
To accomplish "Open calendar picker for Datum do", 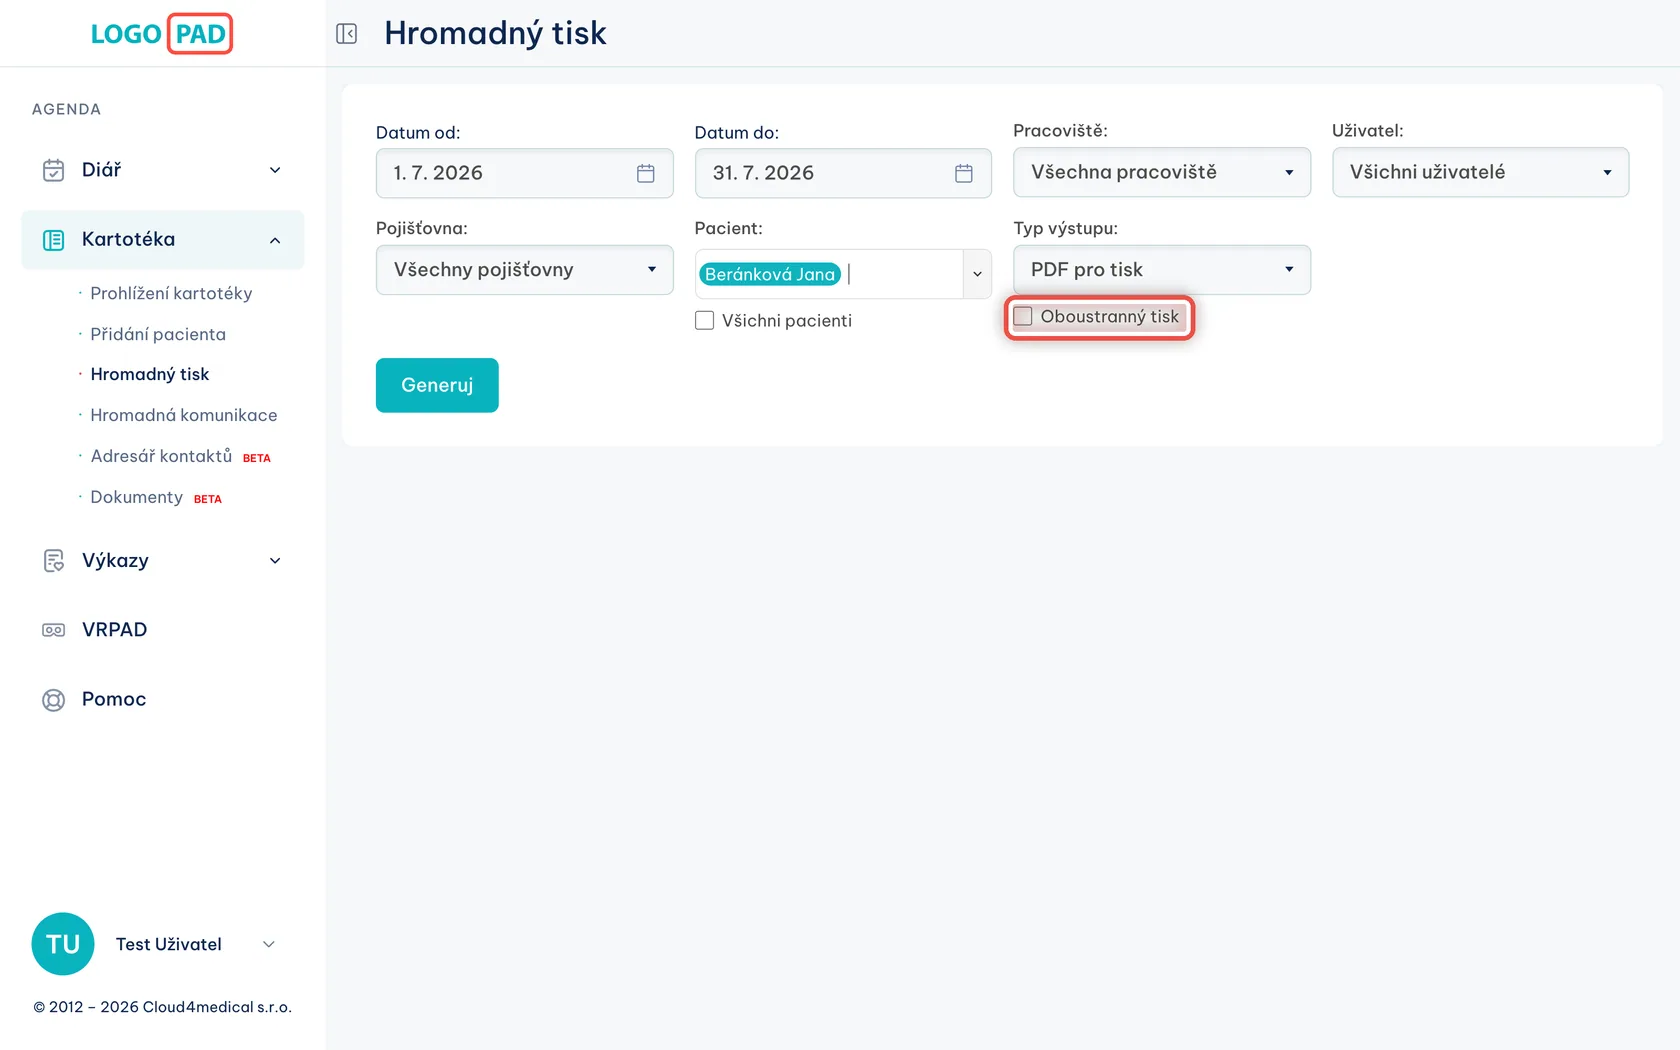I will pos(964,173).
